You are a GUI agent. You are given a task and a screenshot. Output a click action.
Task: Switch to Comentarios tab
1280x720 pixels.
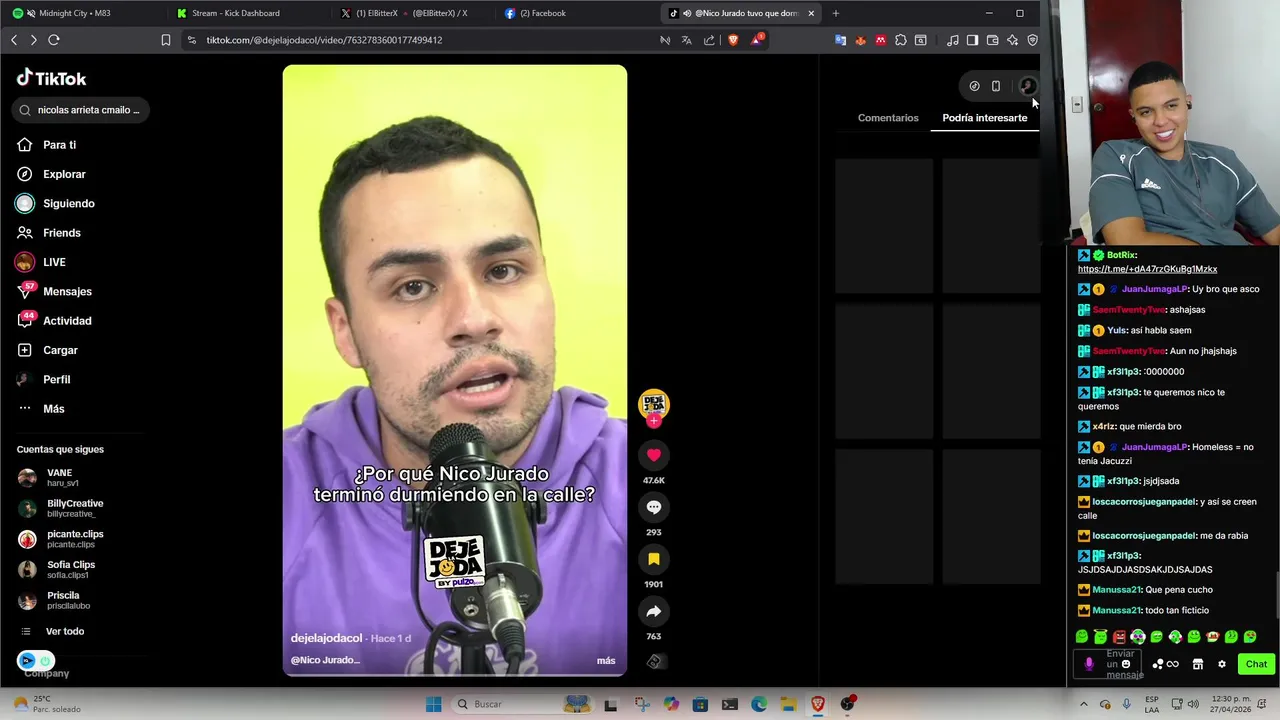pos(888,118)
